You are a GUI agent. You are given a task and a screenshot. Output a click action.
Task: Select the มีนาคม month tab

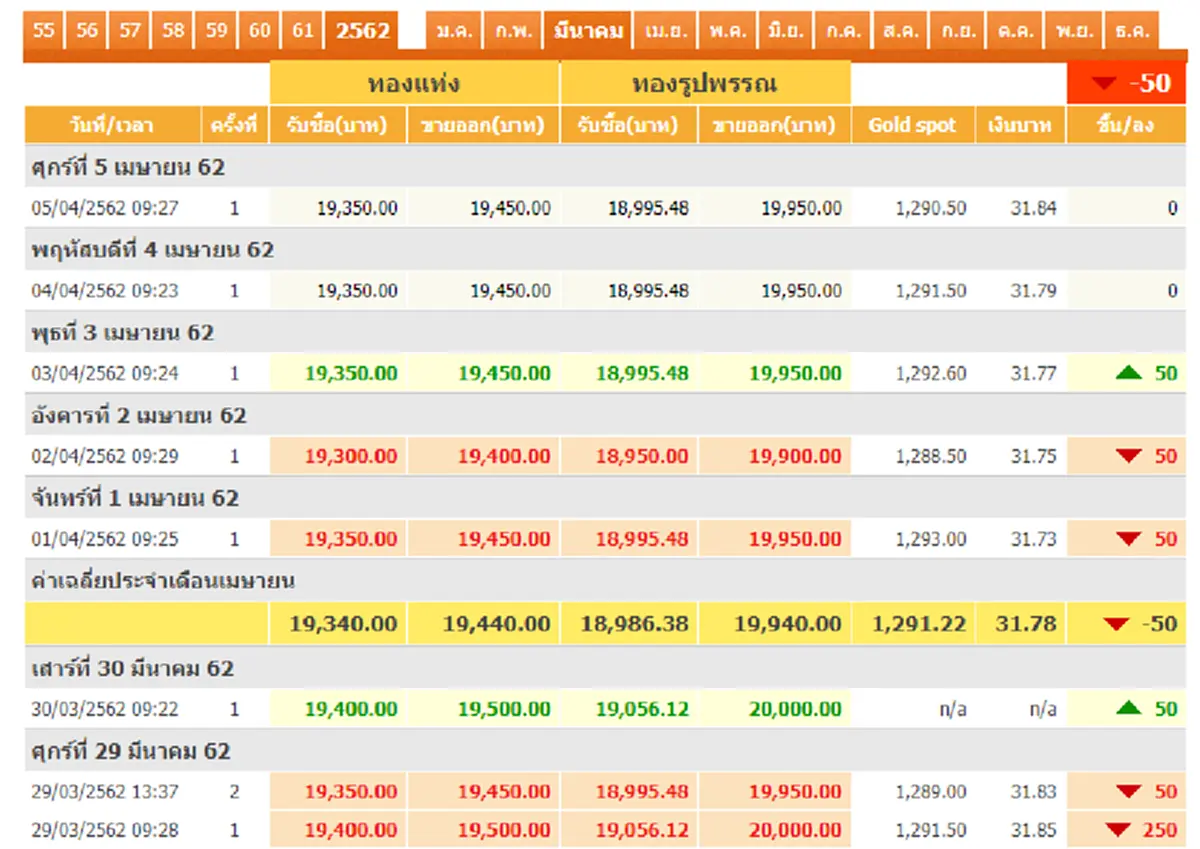coord(589,31)
